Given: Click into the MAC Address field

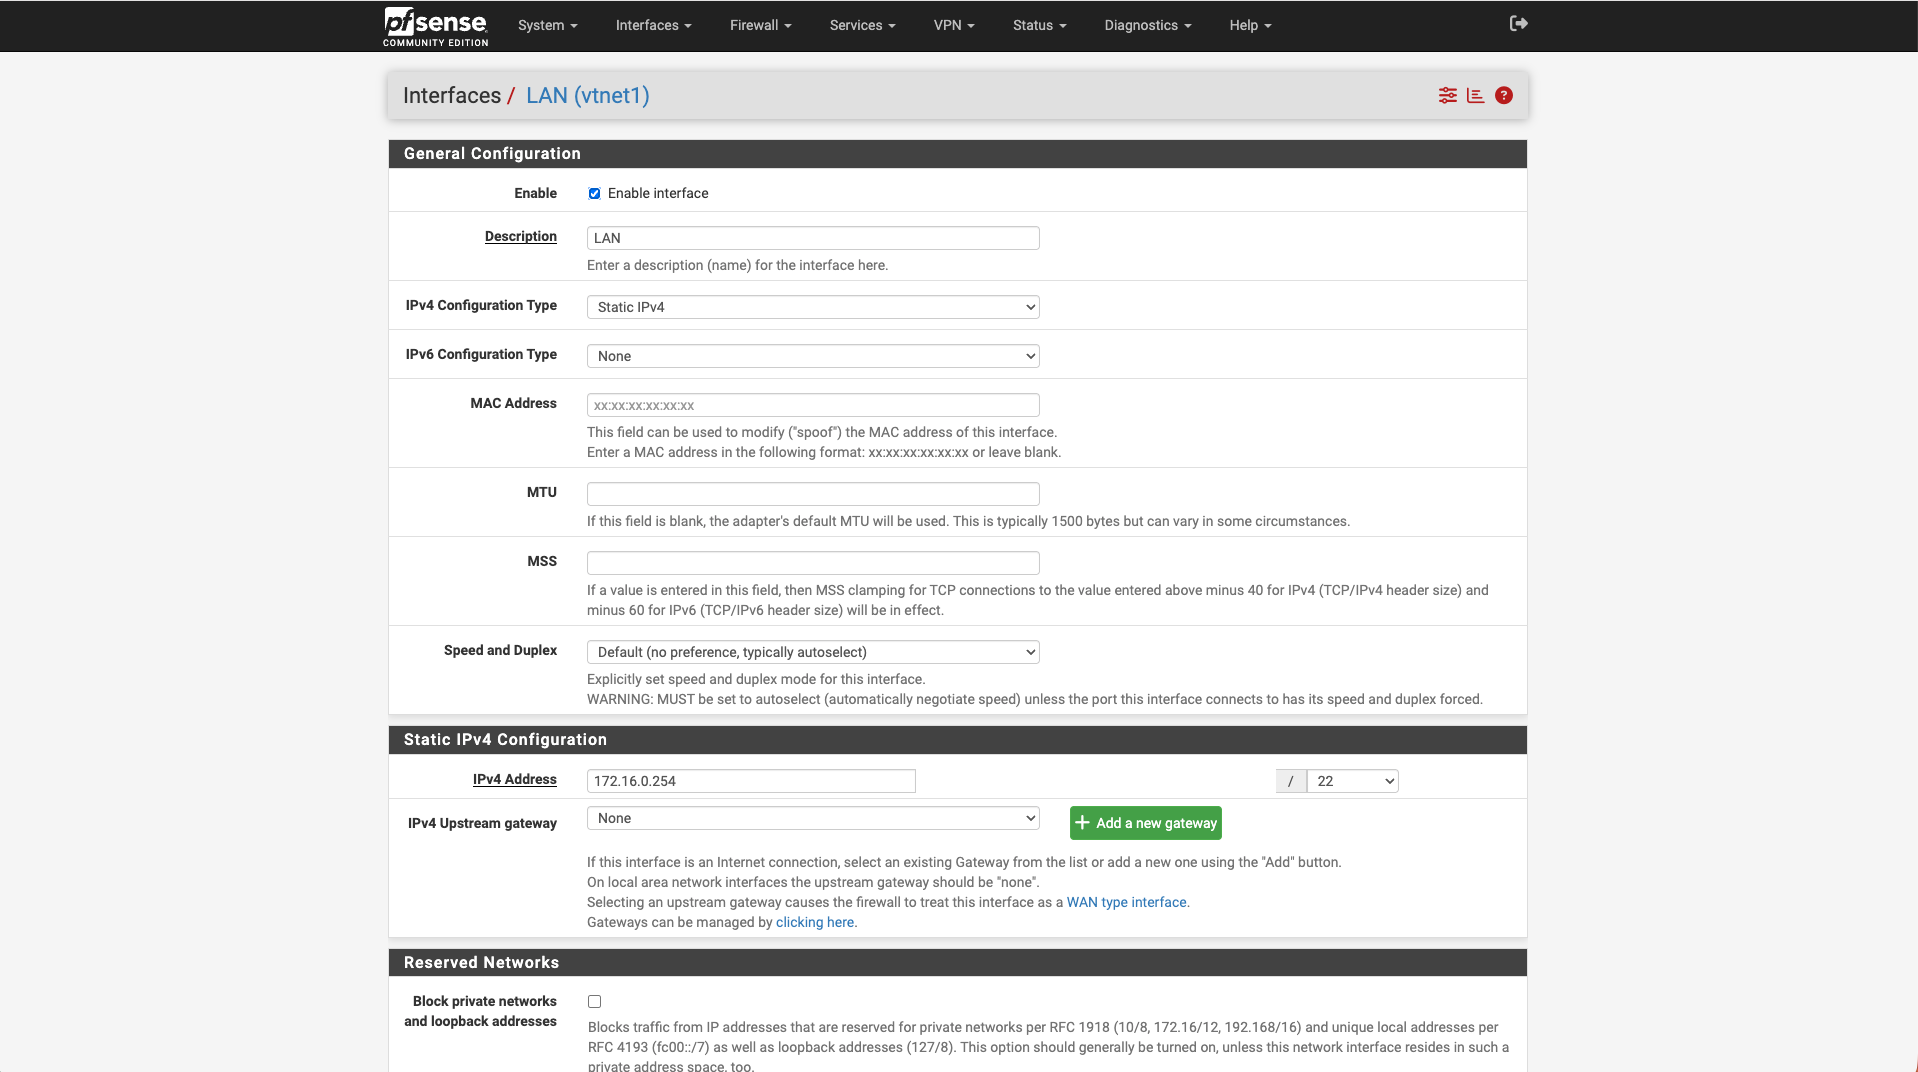Looking at the screenshot, I should click(812, 405).
